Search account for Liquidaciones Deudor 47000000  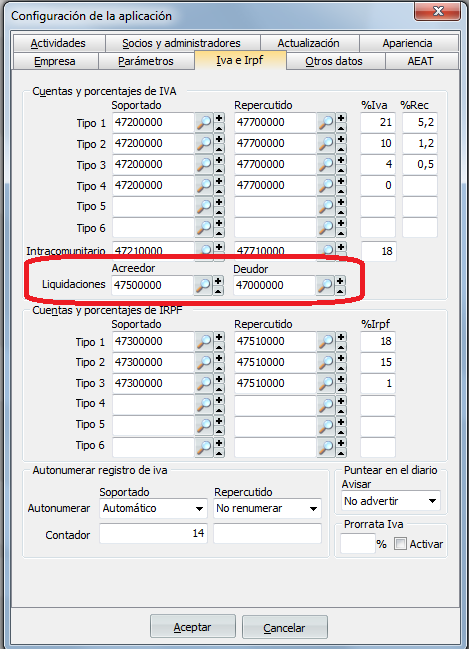coord(325,285)
